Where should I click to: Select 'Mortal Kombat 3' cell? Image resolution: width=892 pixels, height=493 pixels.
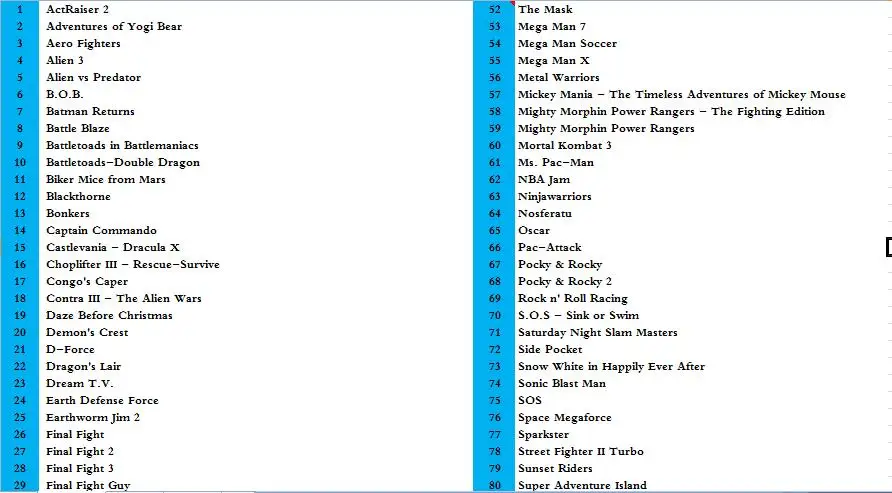coord(564,146)
